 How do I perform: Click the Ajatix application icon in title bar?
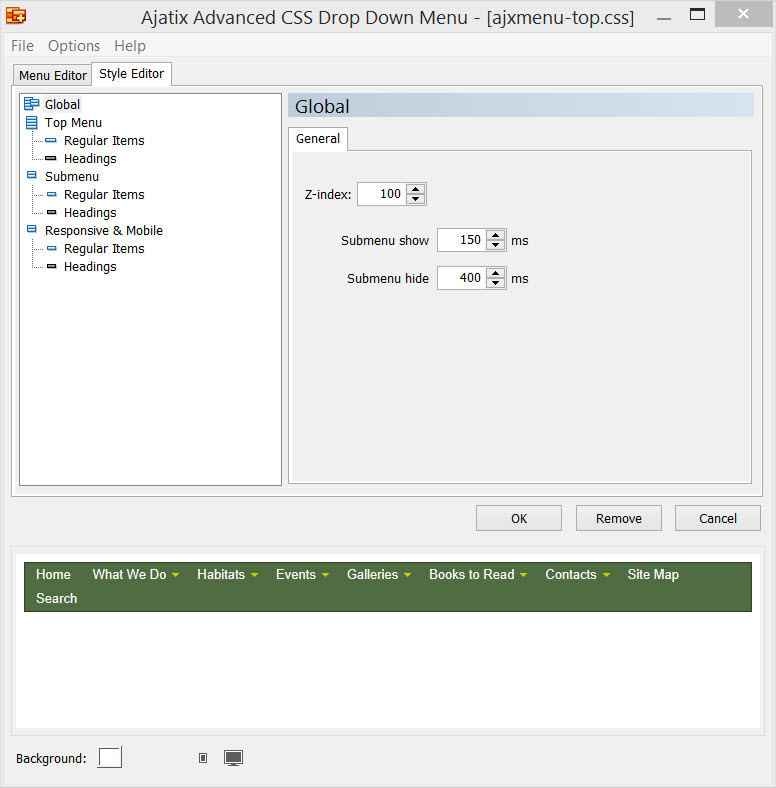point(16,16)
